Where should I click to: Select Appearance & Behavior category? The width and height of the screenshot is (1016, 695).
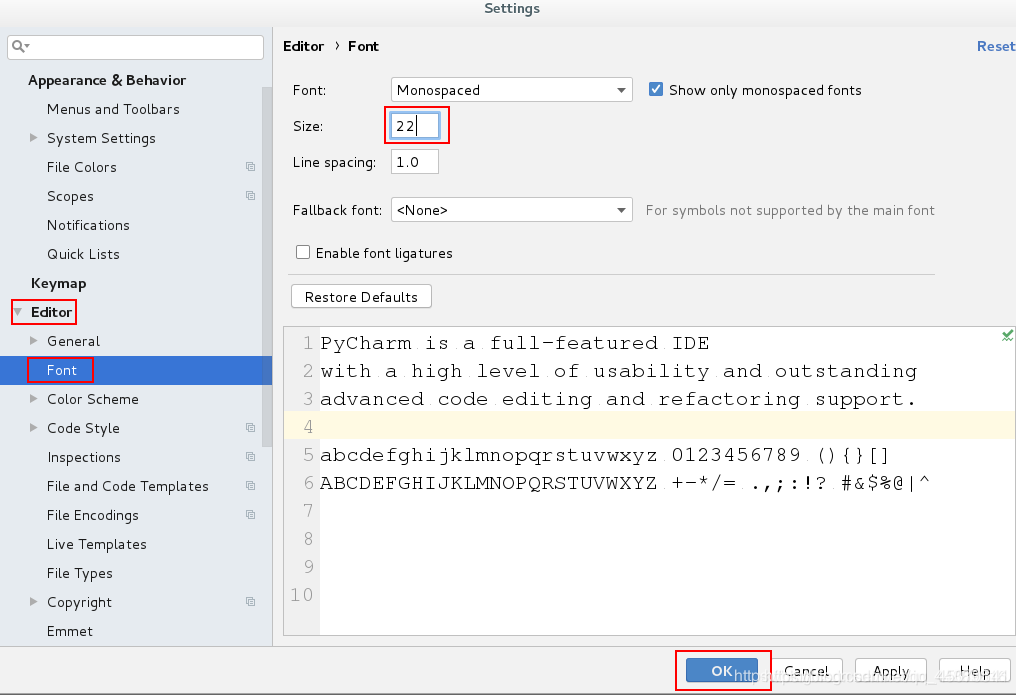tap(107, 80)
